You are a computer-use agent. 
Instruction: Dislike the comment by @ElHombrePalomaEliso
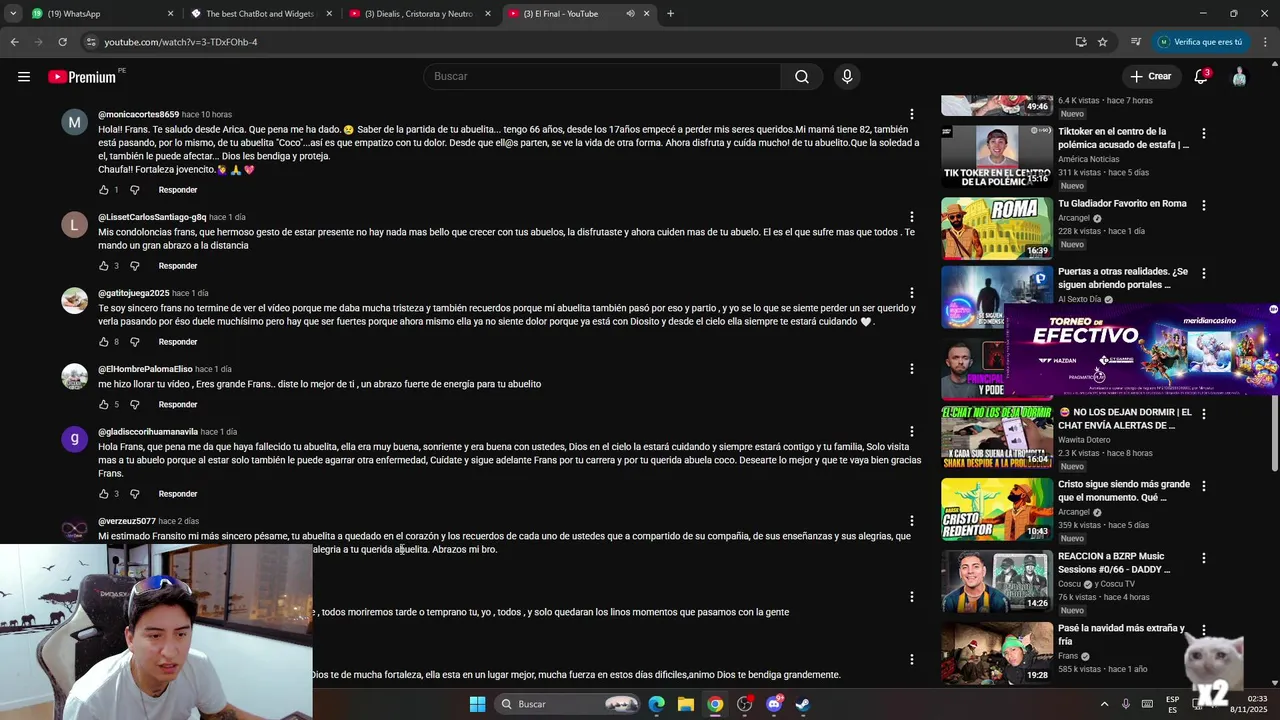tap(135, 405)
